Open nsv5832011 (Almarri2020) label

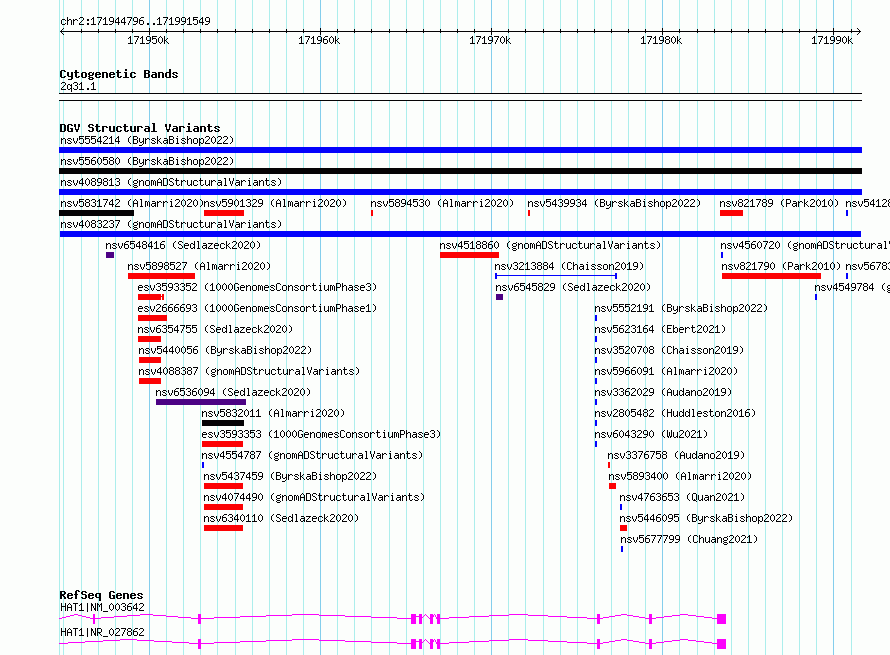(x=273, y=413)
